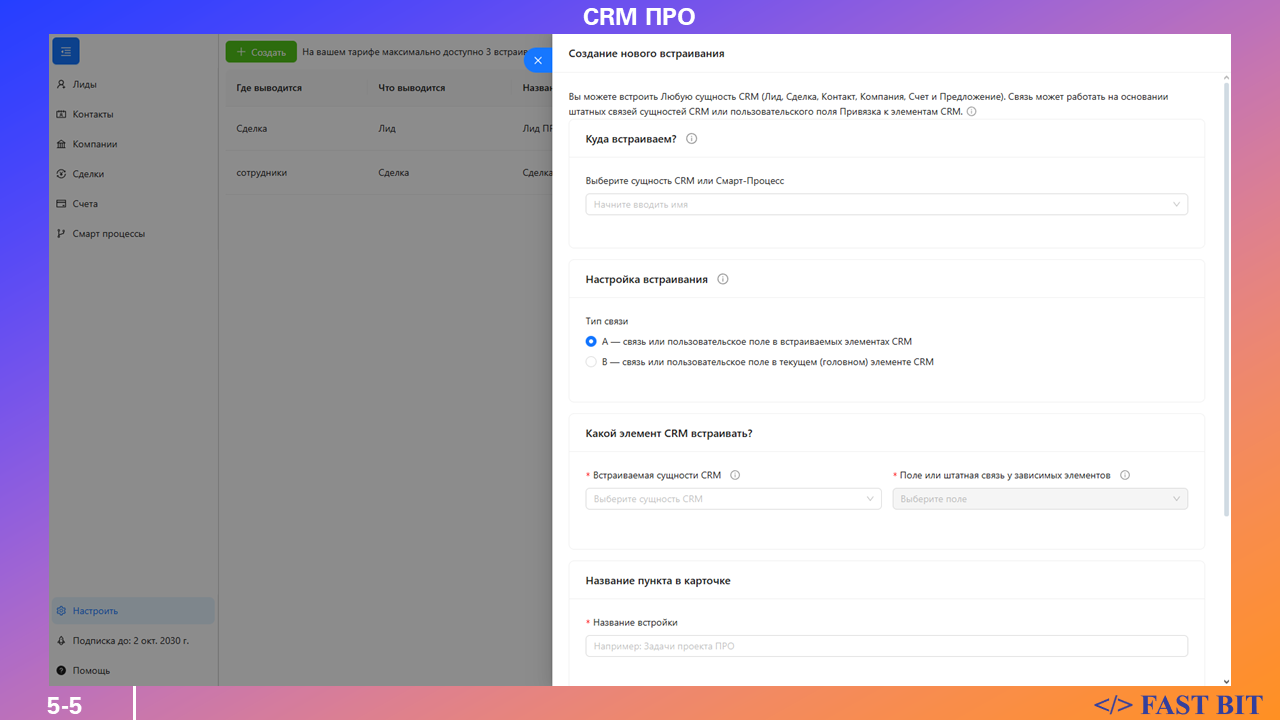Click the Название встройки text field
1280x720 pixels.
click(x=887, y=646)
